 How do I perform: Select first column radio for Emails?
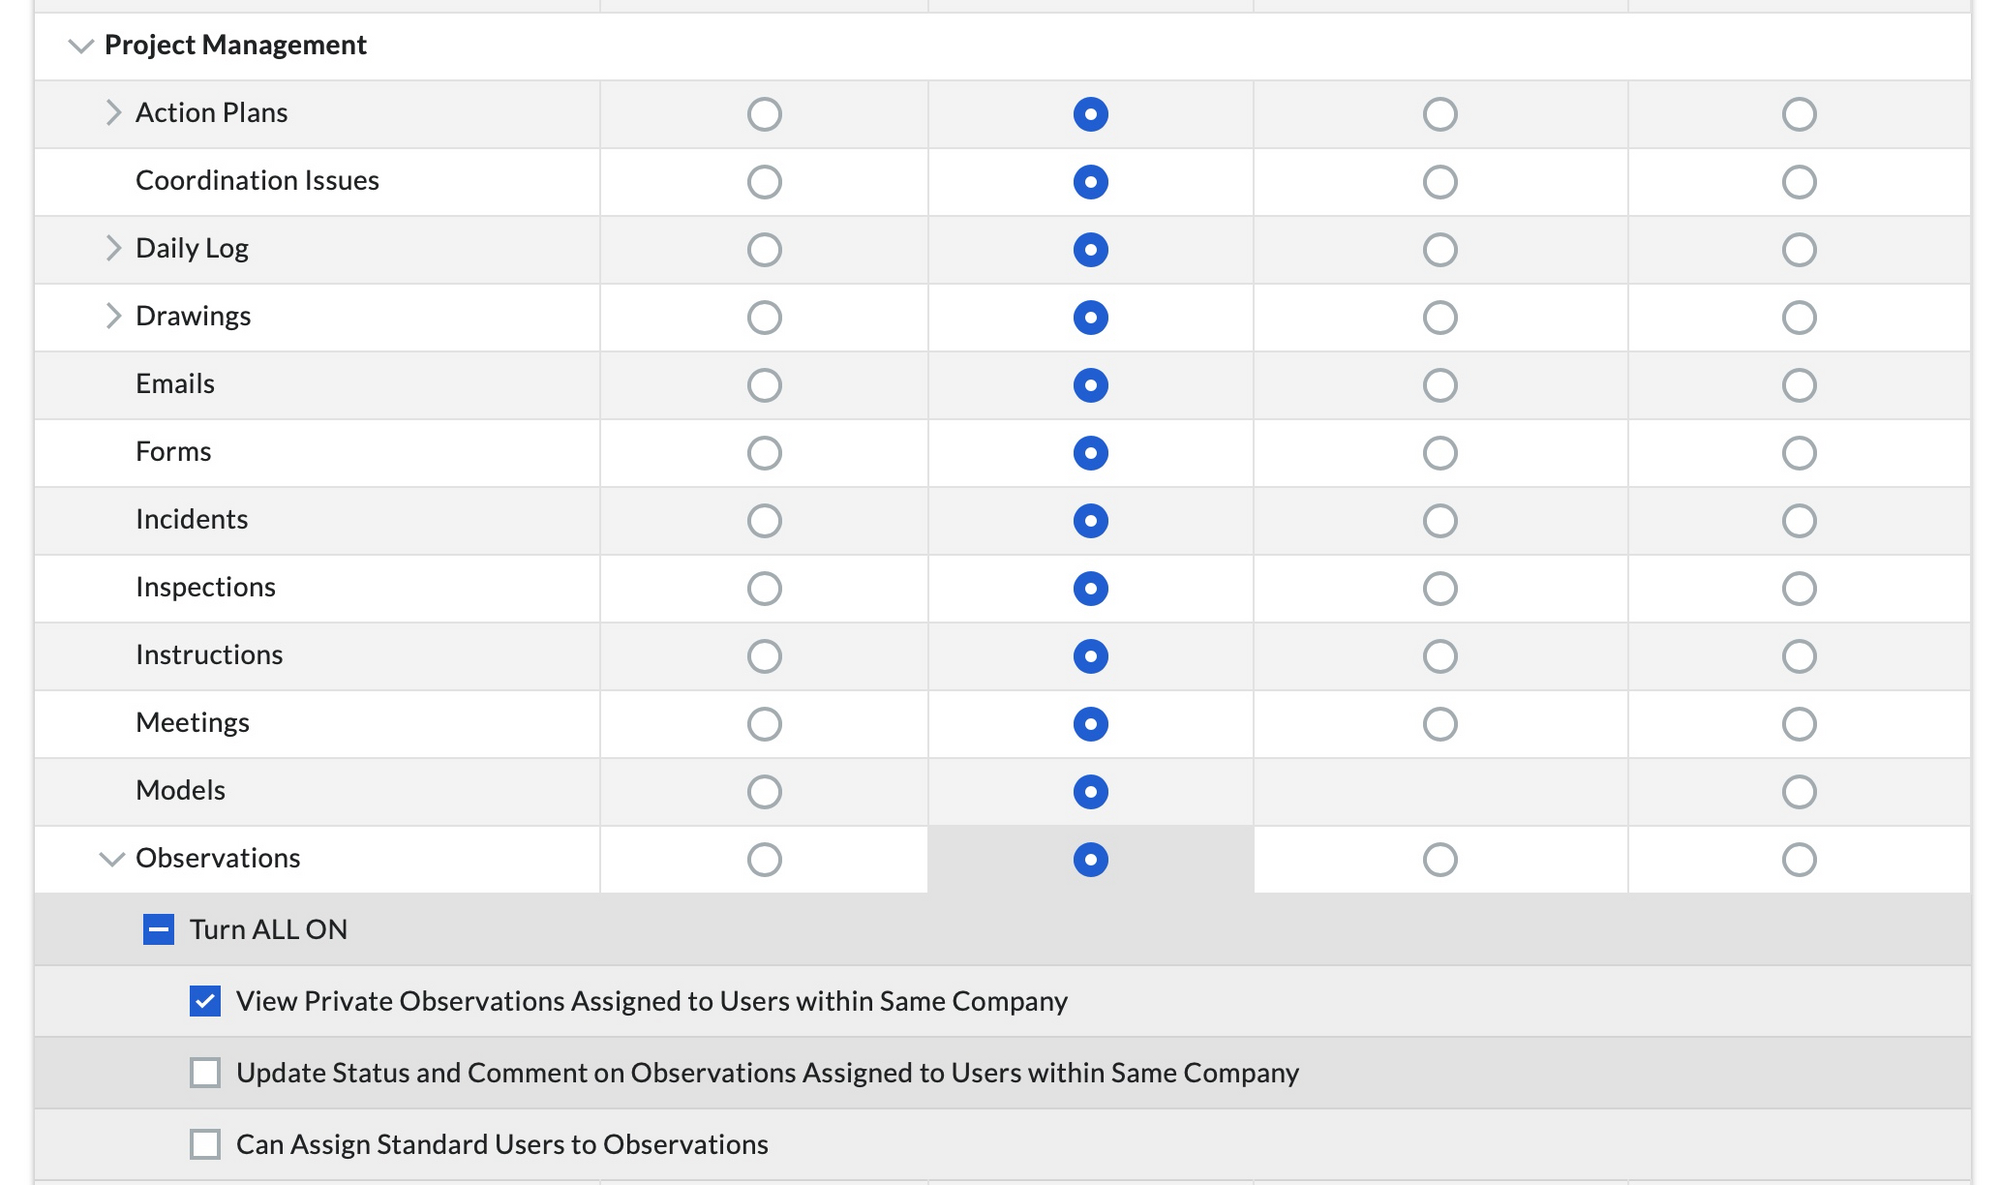coord(764,385)
